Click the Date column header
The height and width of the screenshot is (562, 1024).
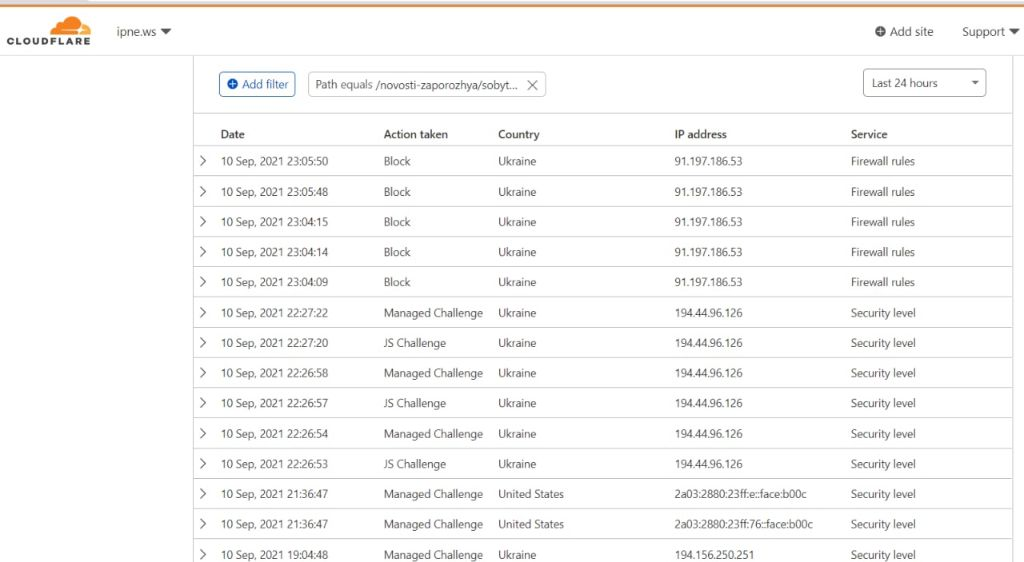(x=232, y=134)
